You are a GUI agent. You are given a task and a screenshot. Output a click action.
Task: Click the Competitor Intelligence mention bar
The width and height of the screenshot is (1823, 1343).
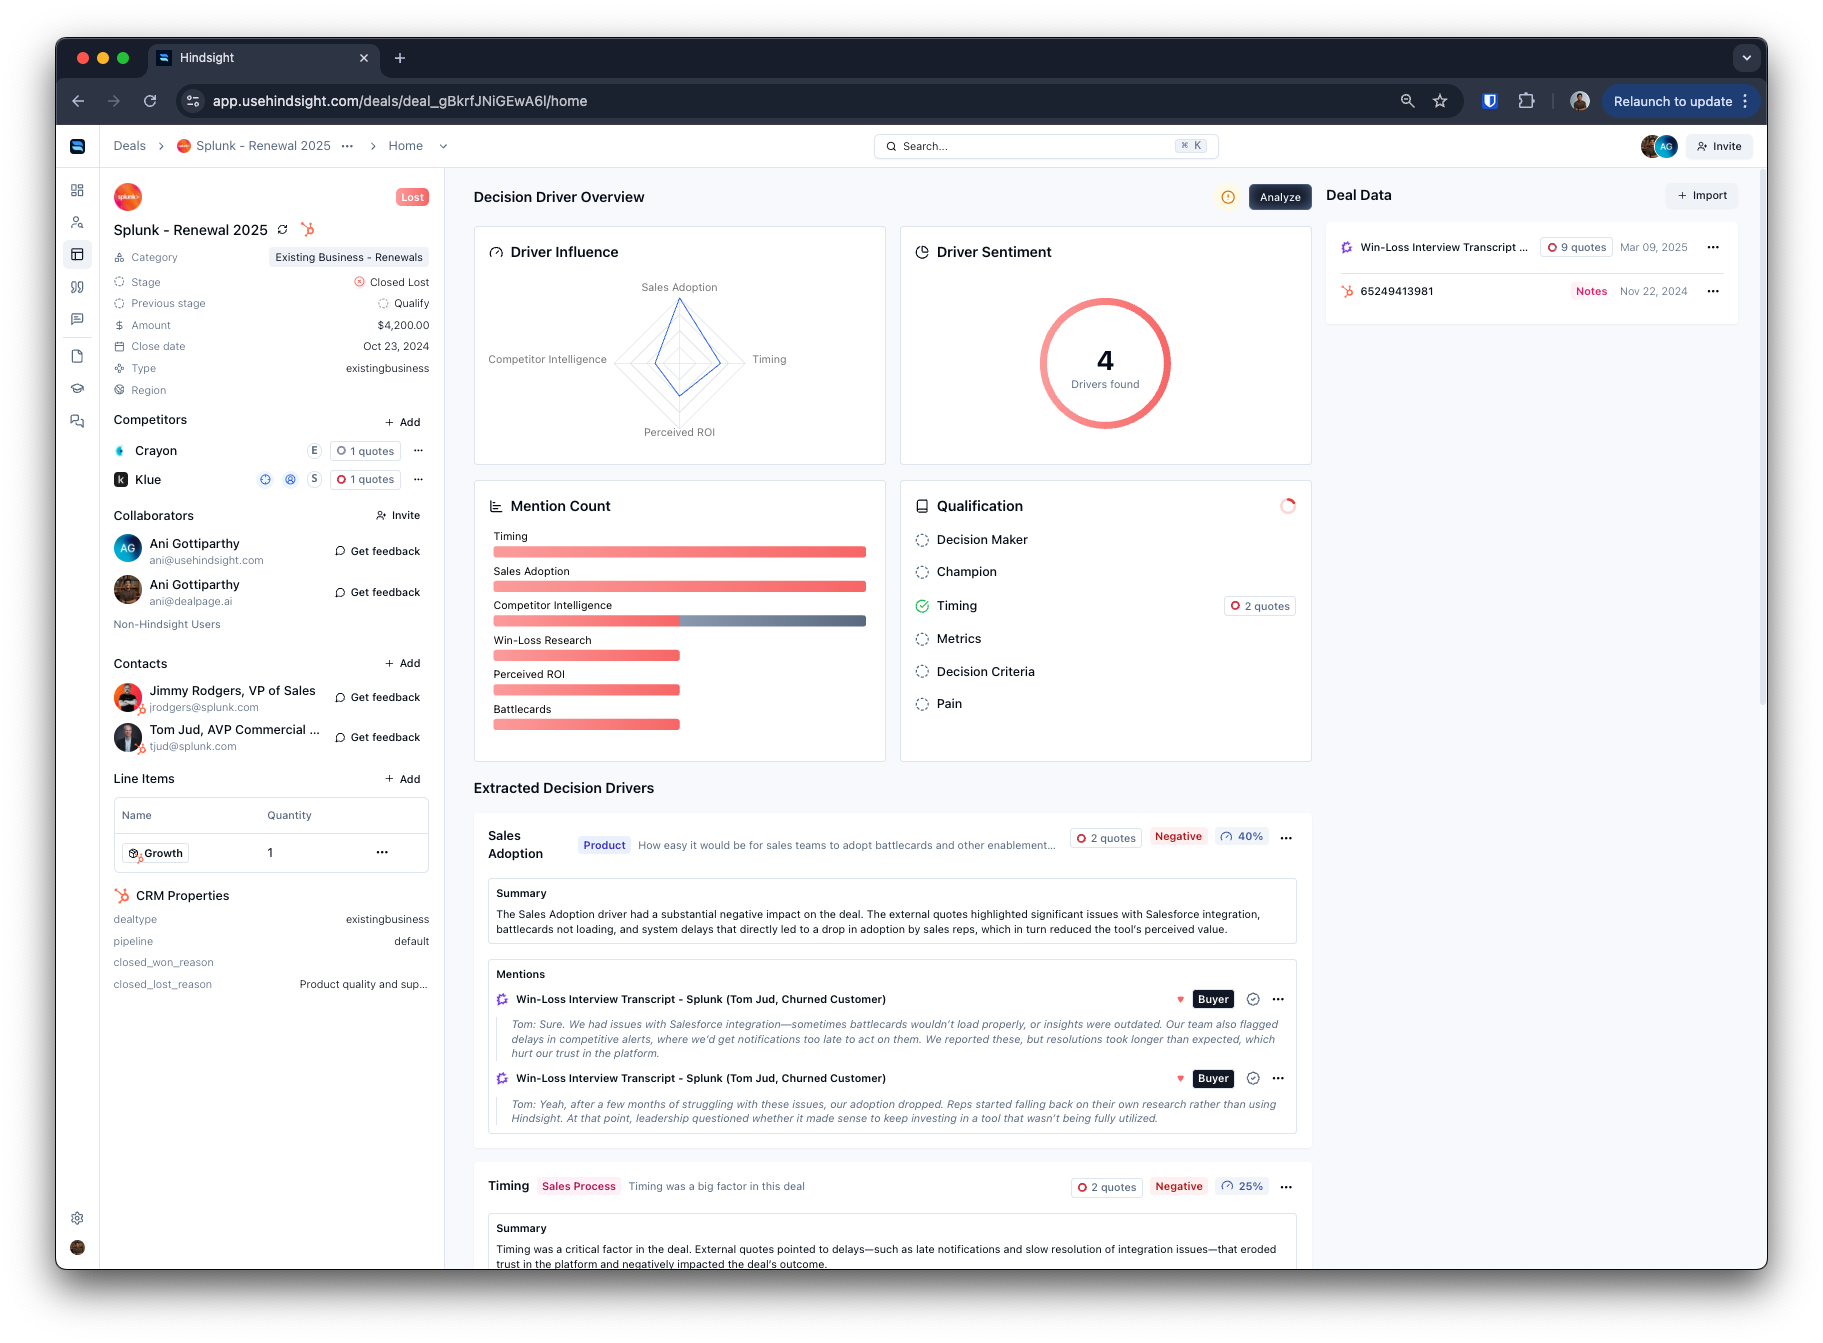[679, 621]
